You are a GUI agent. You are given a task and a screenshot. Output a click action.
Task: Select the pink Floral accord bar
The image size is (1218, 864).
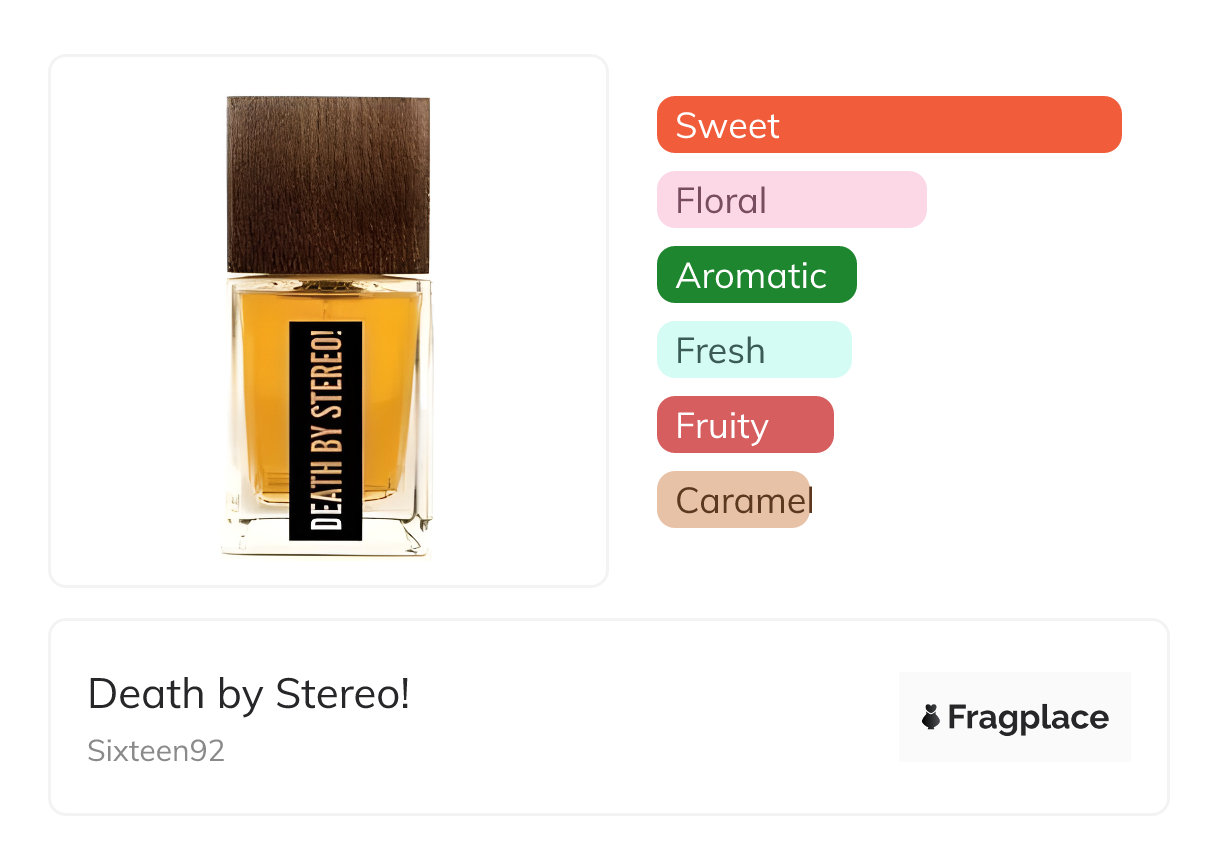tap(791, 200)
